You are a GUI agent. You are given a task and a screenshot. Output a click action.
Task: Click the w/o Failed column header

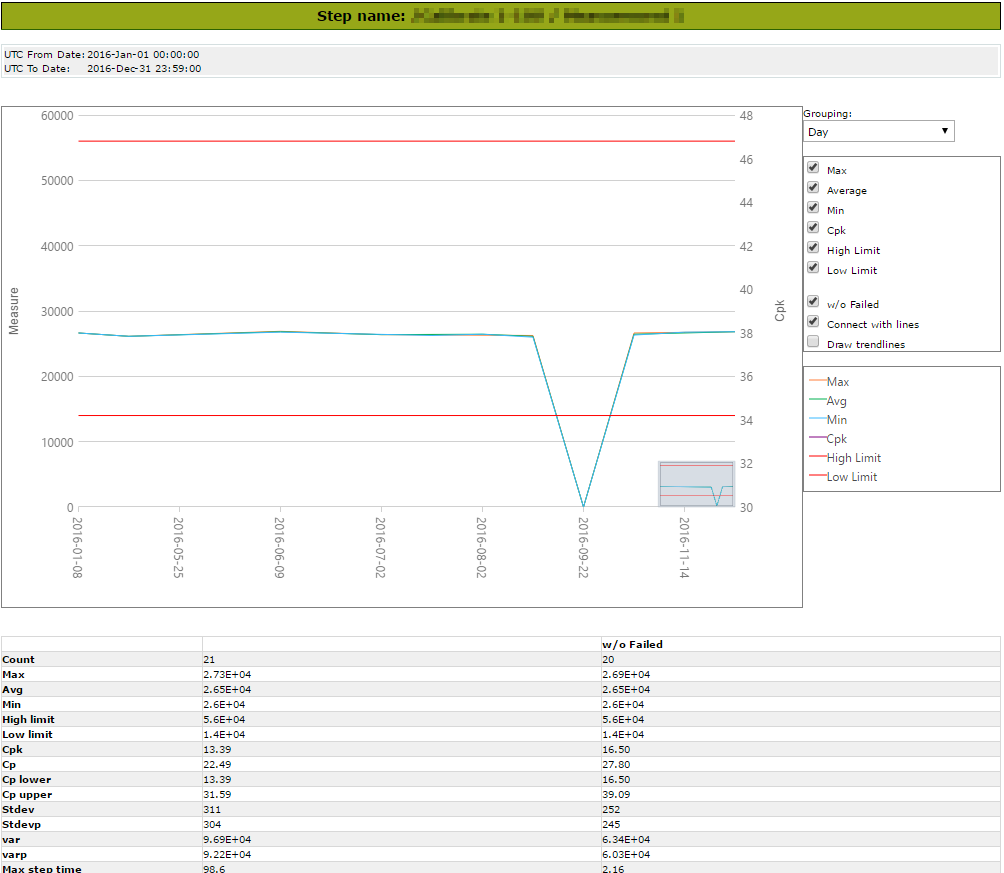pyautogui.click(x=632, y=644)
